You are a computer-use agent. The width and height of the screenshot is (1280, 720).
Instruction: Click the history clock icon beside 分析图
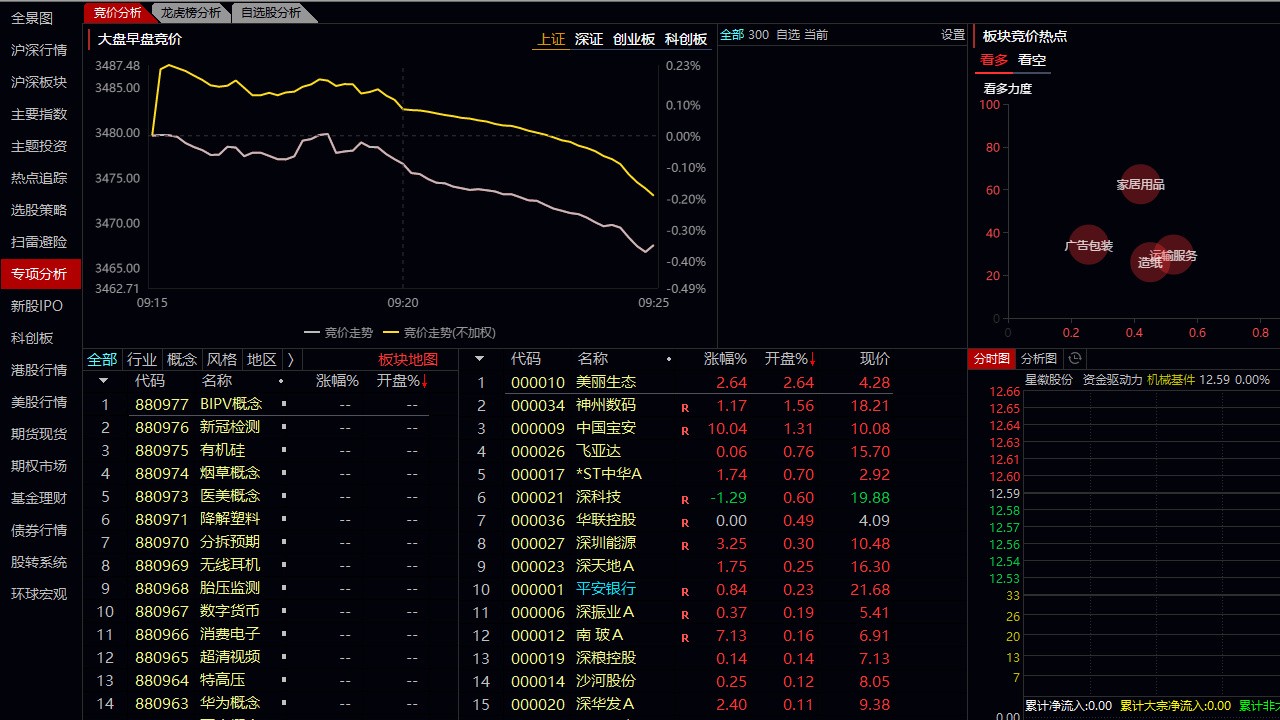(x=1075, y=358)
